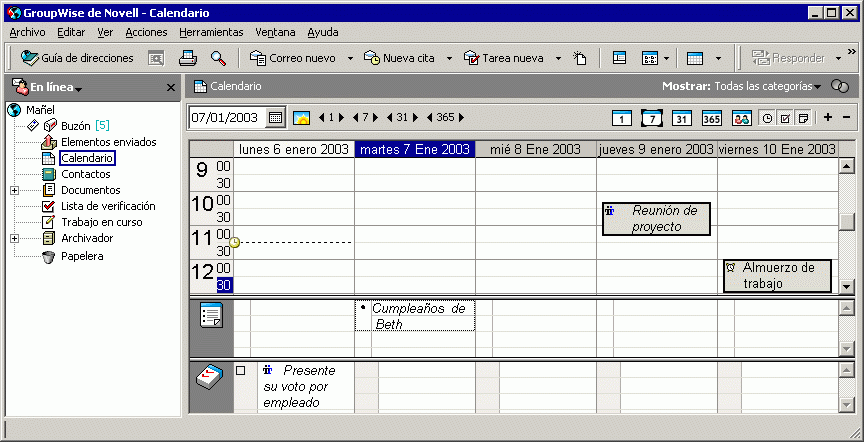Screen dimensions: 864x442
Task: Click the linked circles icon beside categories
Action: 840,86
